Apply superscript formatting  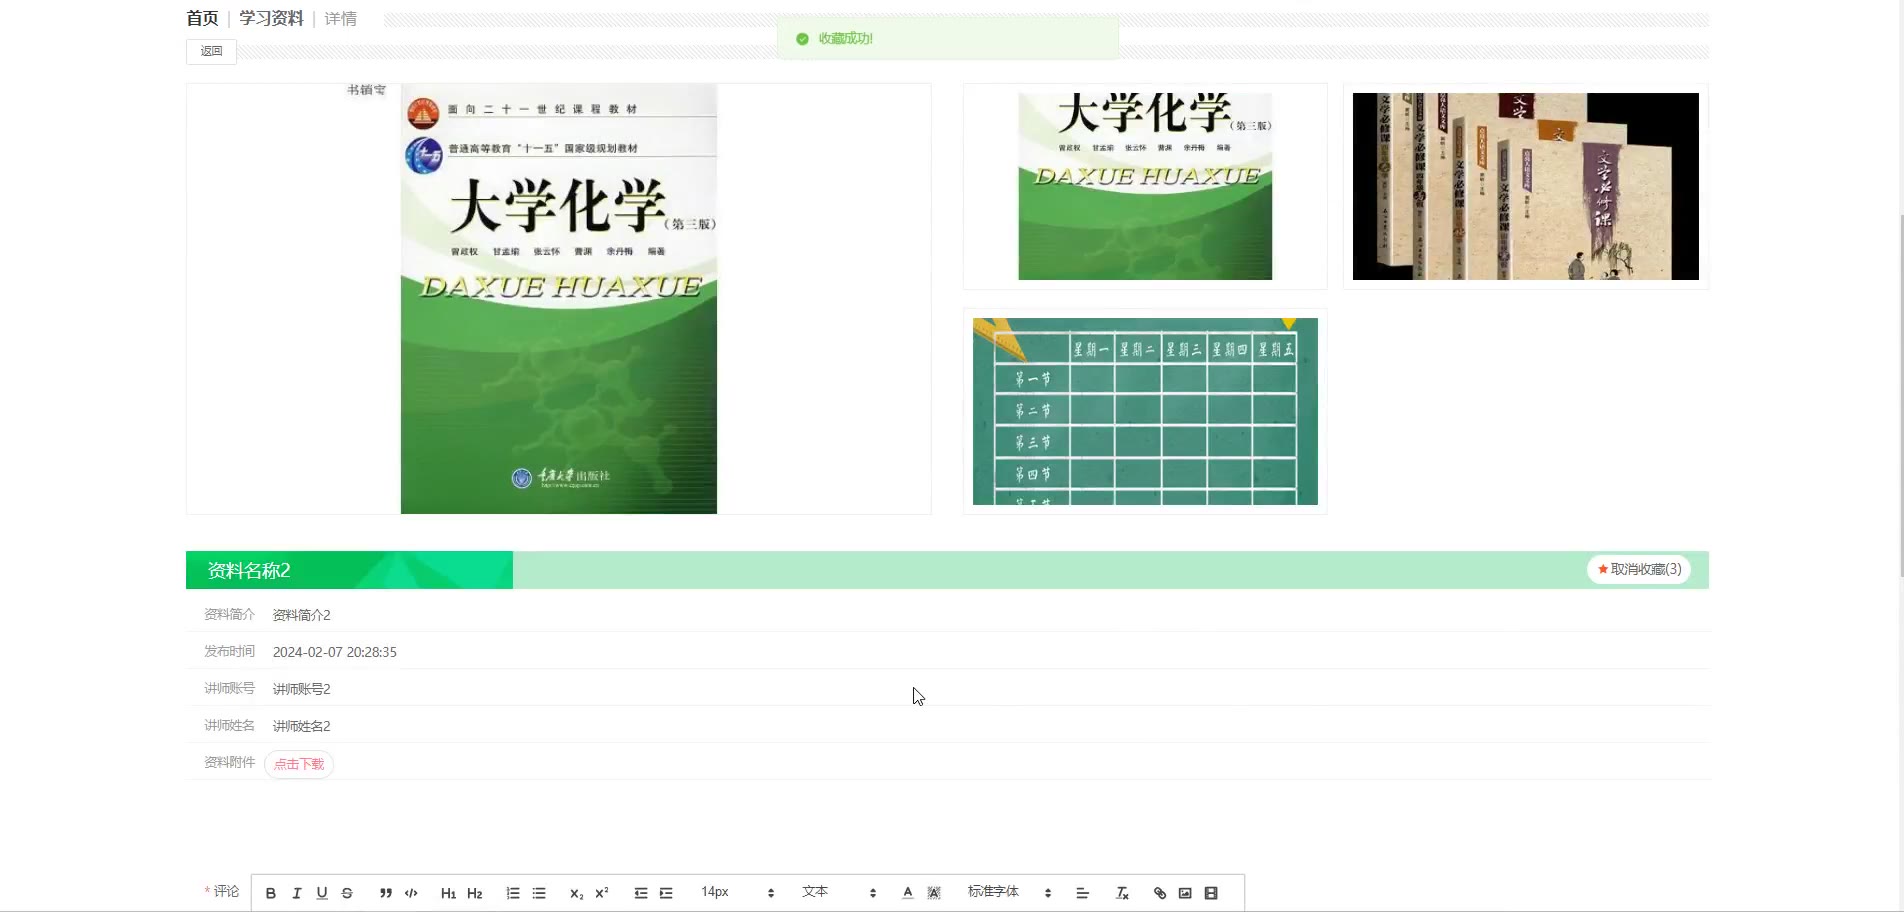point(602,893)
